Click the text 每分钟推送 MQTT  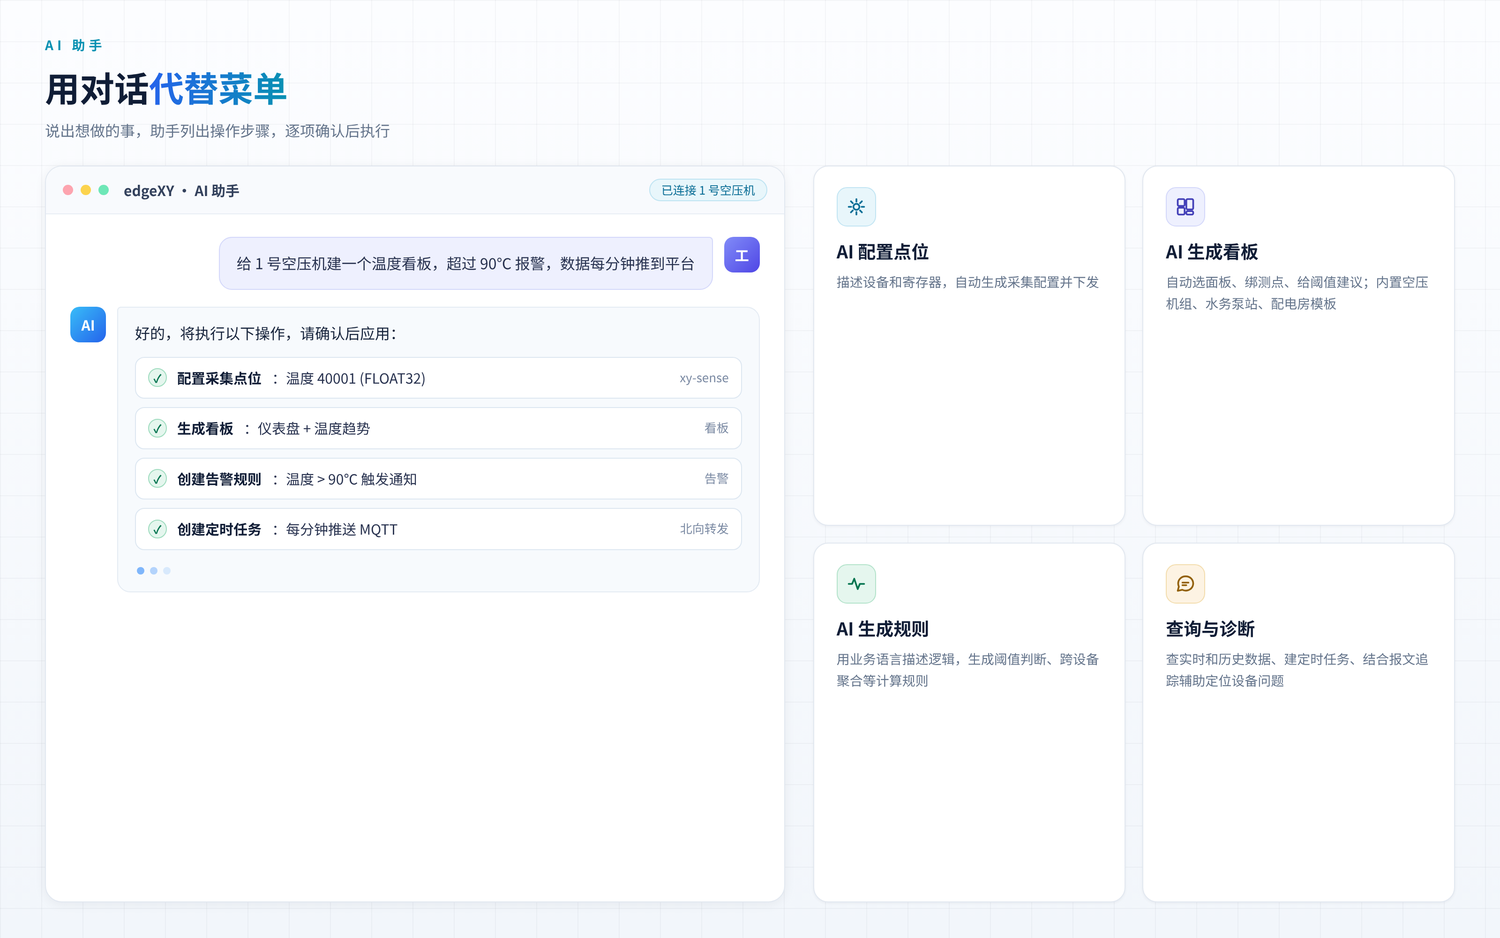pyautogui.click(x=342, y=530)
